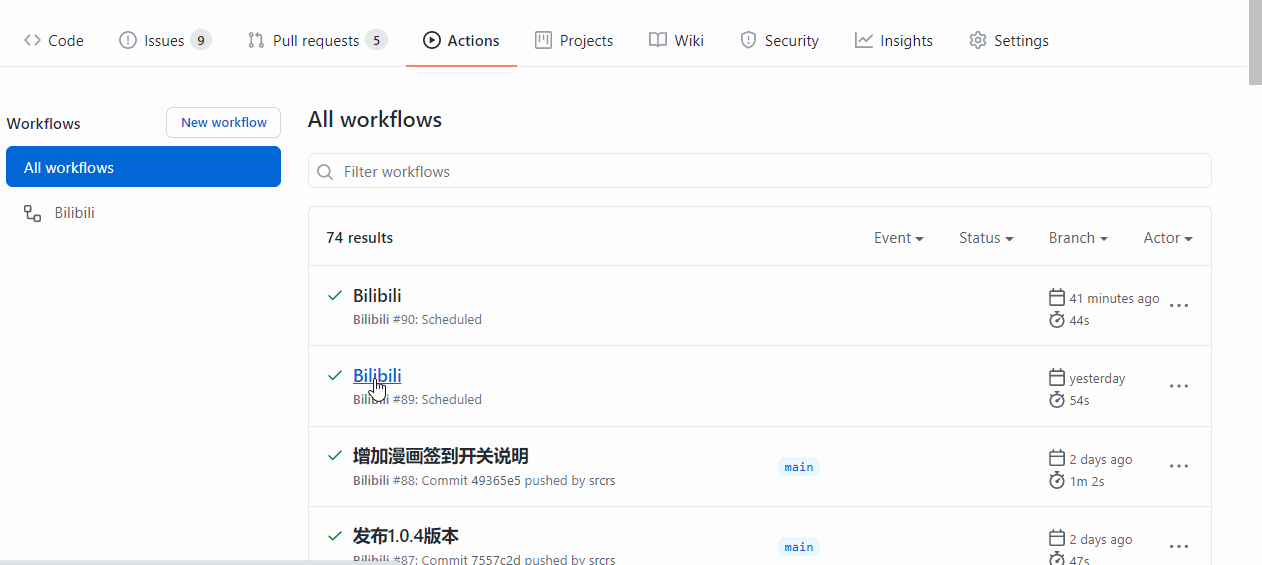Open the 发布1.0.4版本 workflow run
Image resolution: width=1262 pixels, height=565 pixels.
406,536
